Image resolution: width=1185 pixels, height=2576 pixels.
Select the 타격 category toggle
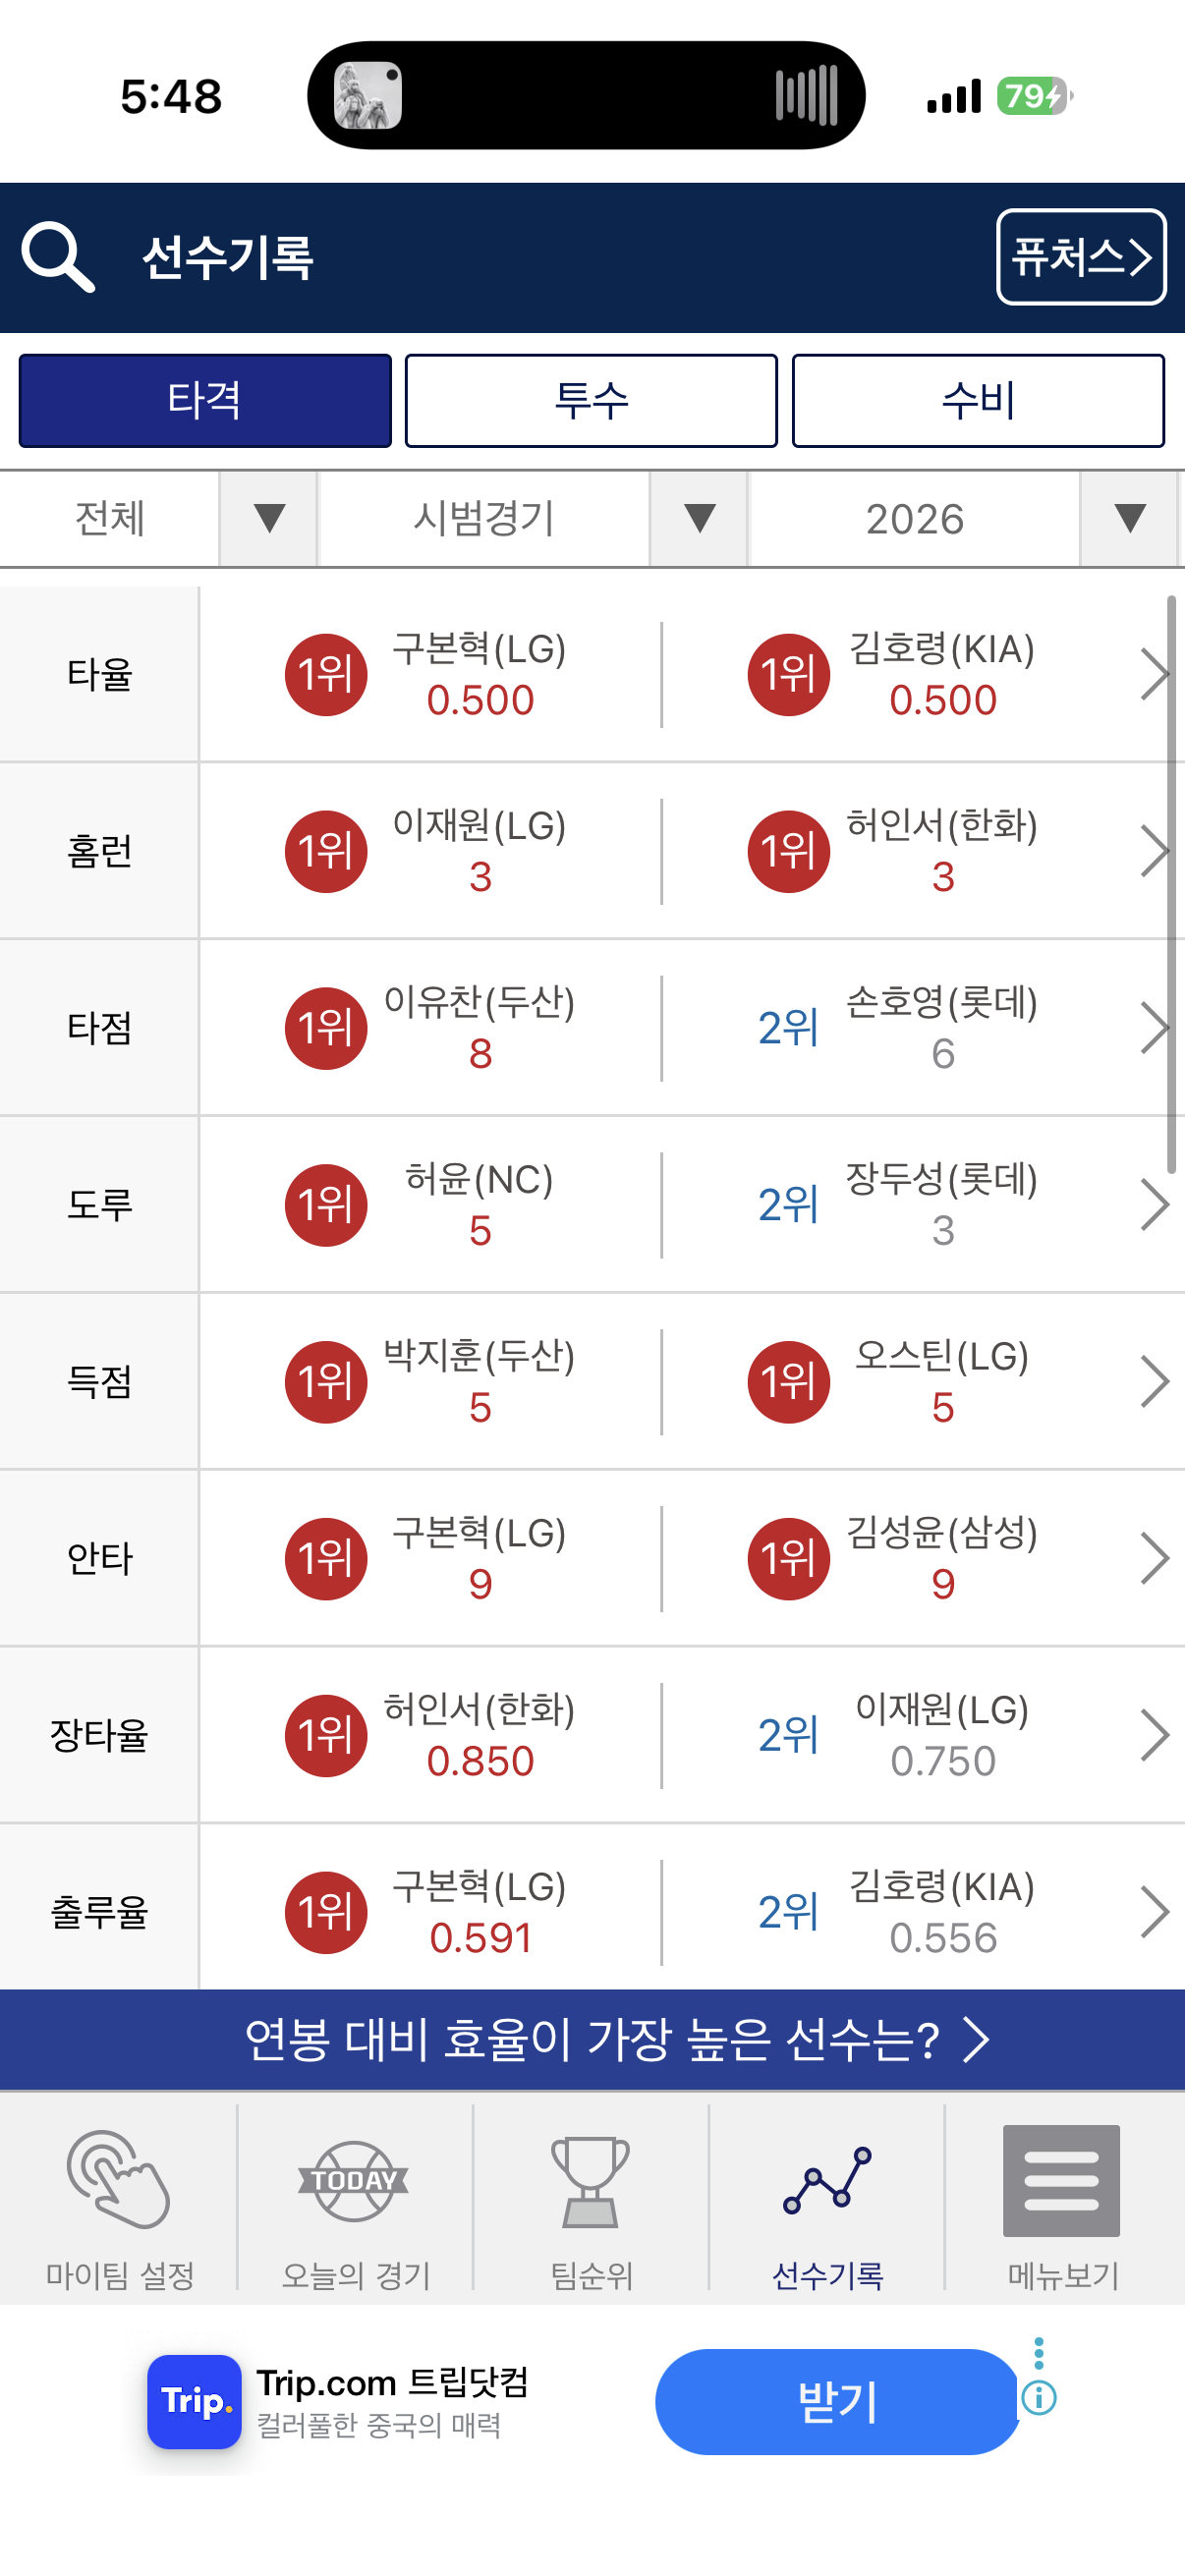coord(205,400)
